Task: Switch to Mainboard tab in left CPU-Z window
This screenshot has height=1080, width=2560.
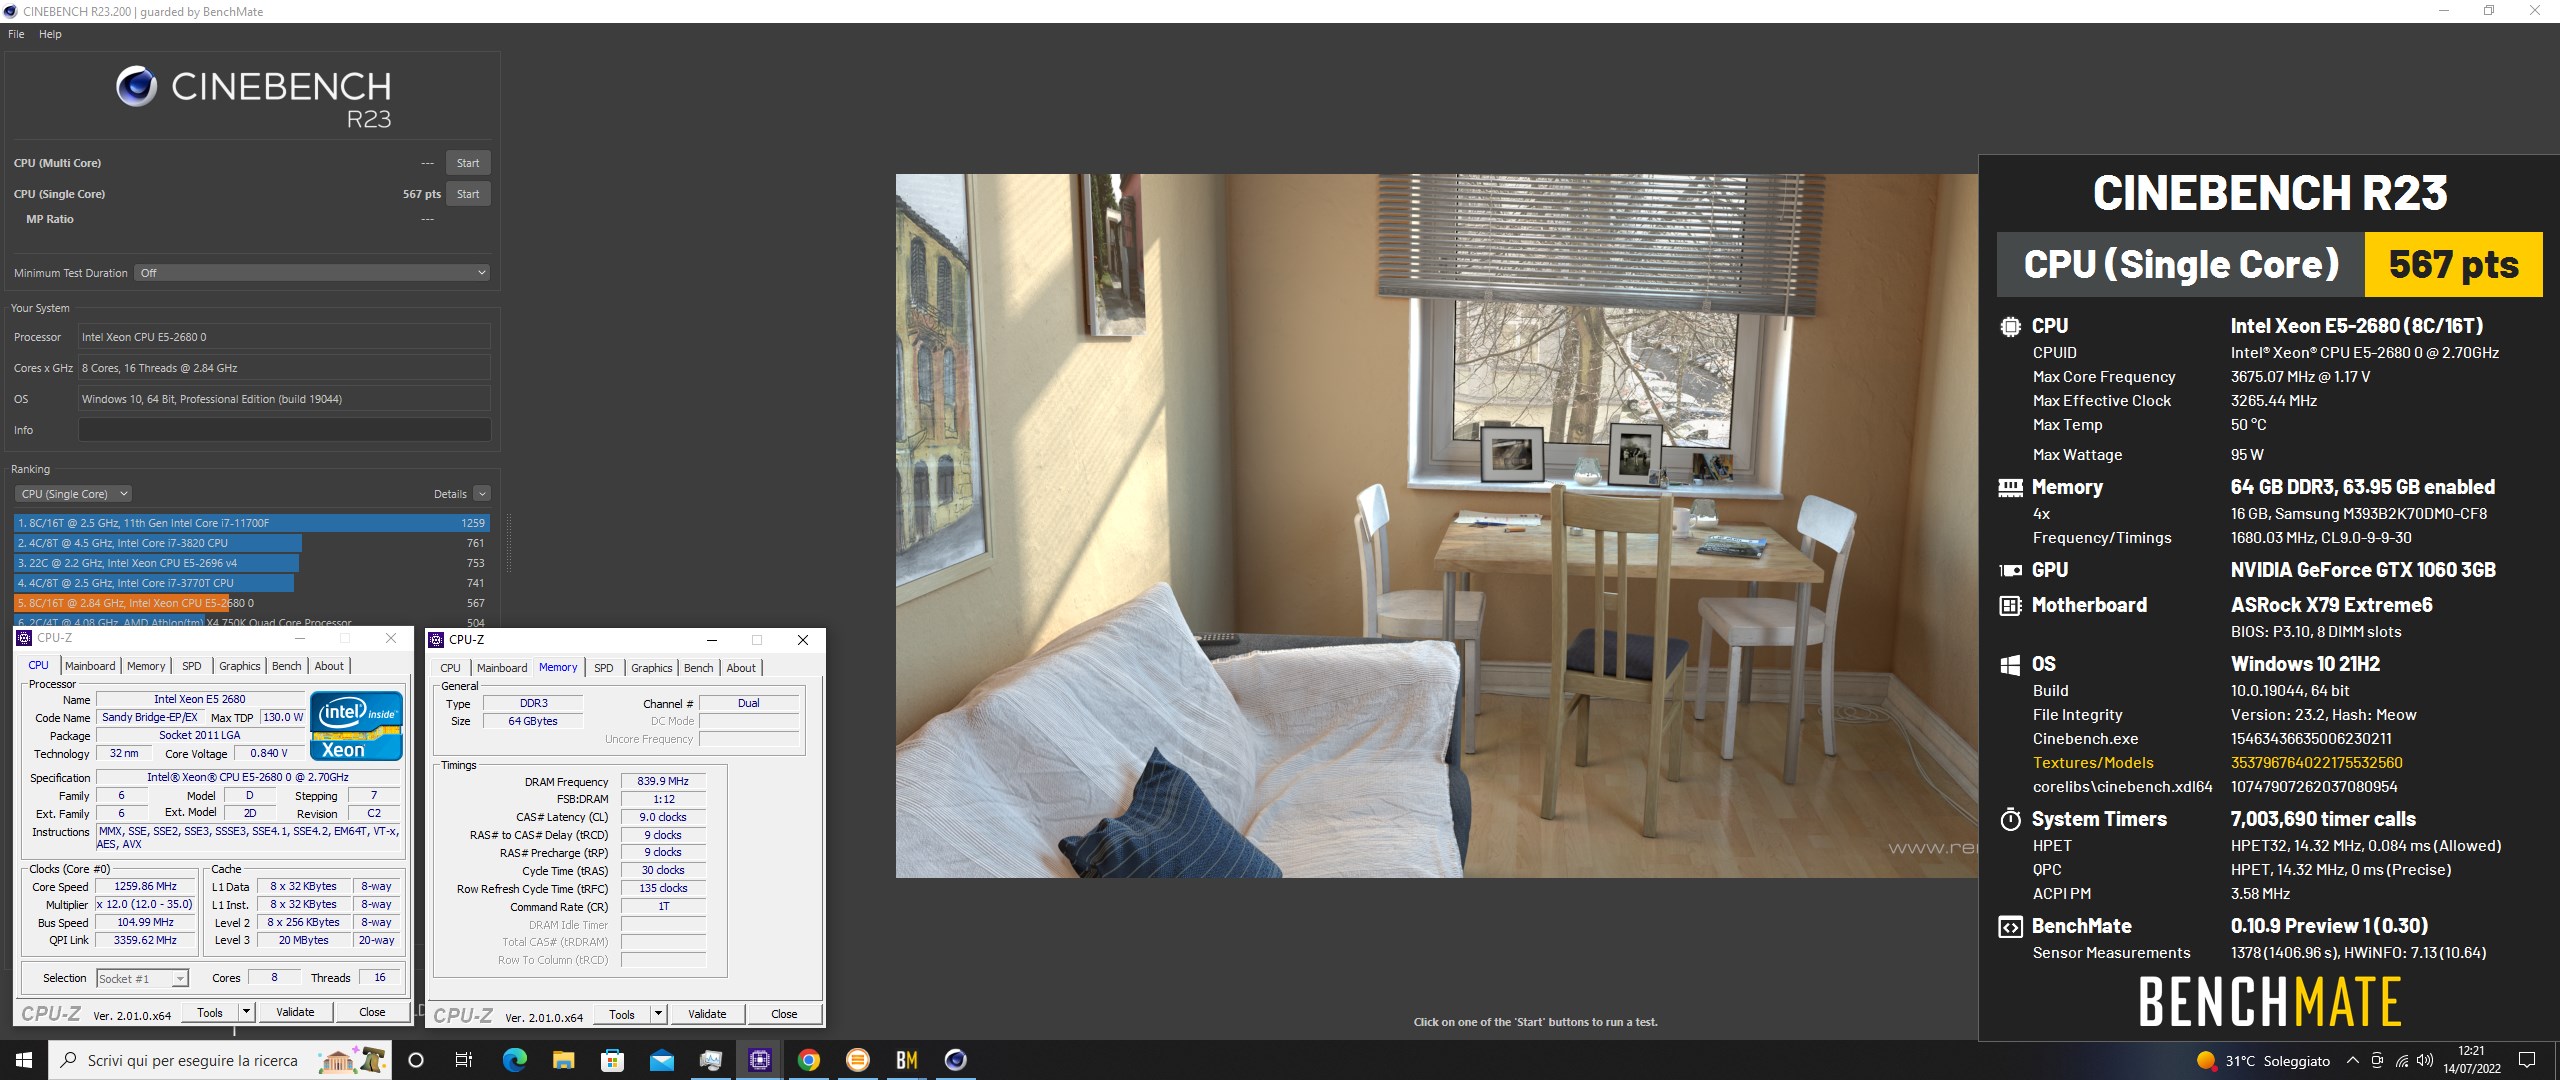Action: 90,666
